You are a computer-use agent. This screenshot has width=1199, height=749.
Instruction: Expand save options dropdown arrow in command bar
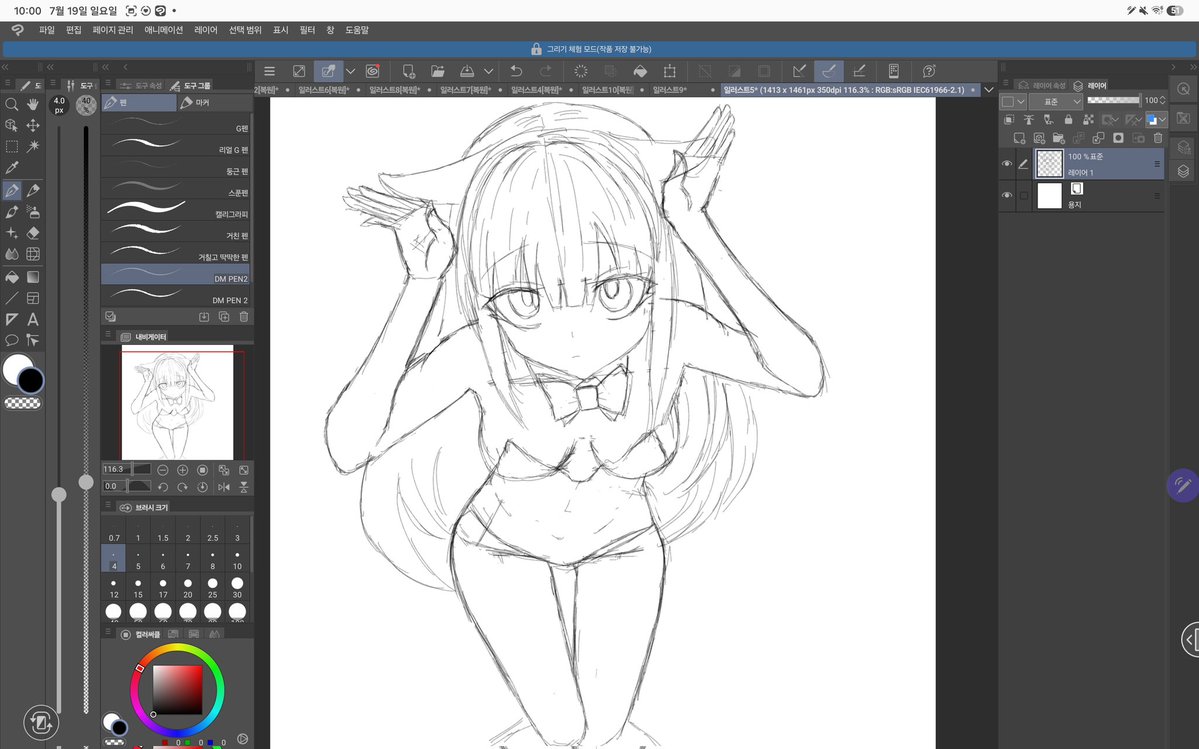click(489, 71)
